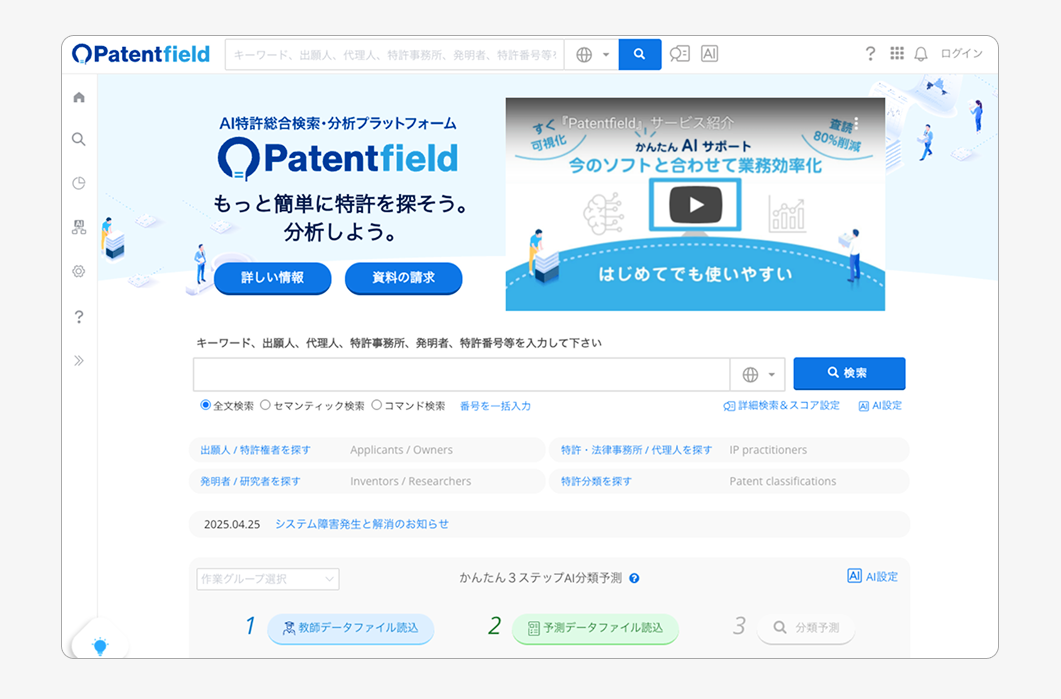This screenshot has height=699, width=1061.
Task: Open header search language globe dropdown
Action: point(592,55)
